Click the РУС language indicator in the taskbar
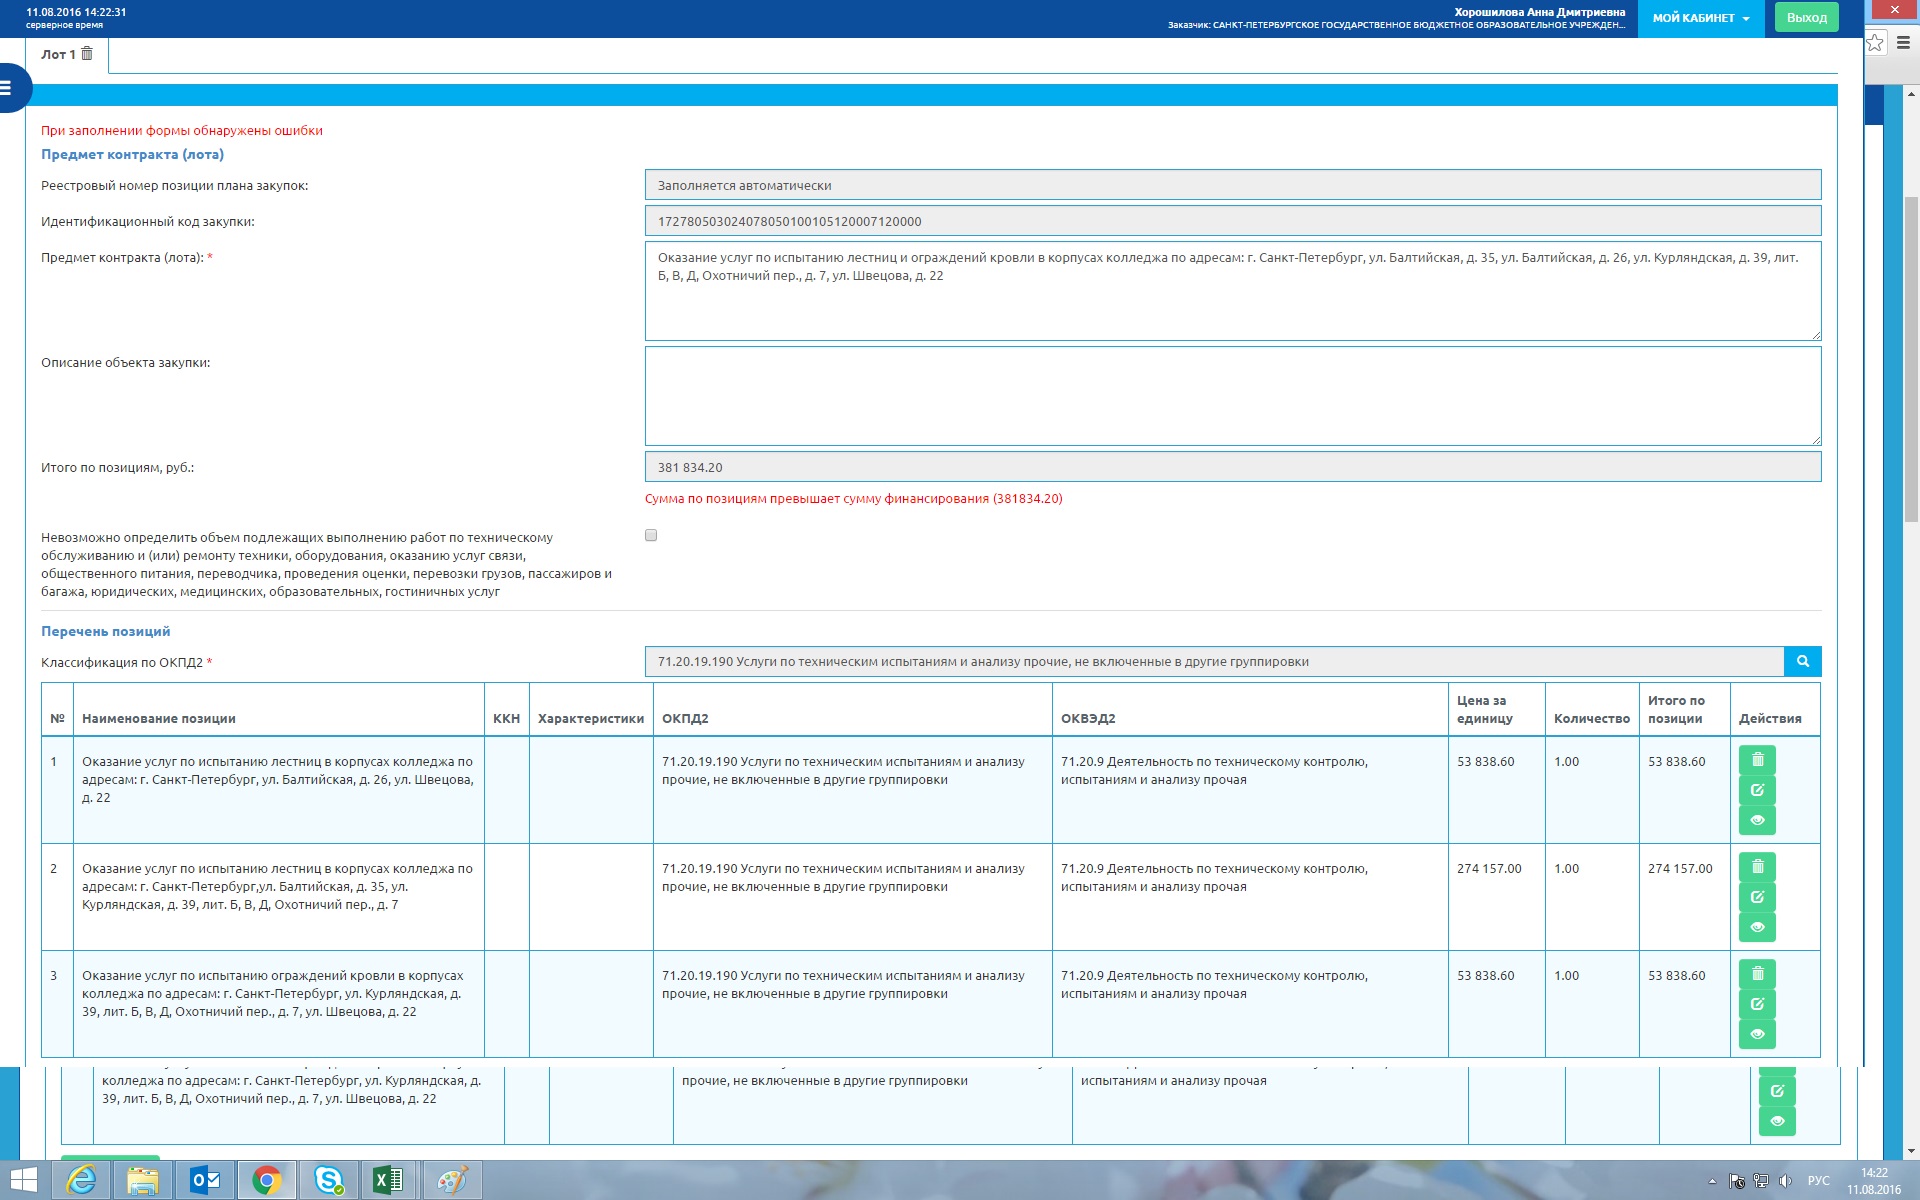This screenshot has height=1200, width=1920. [x=1818, y=1181]
